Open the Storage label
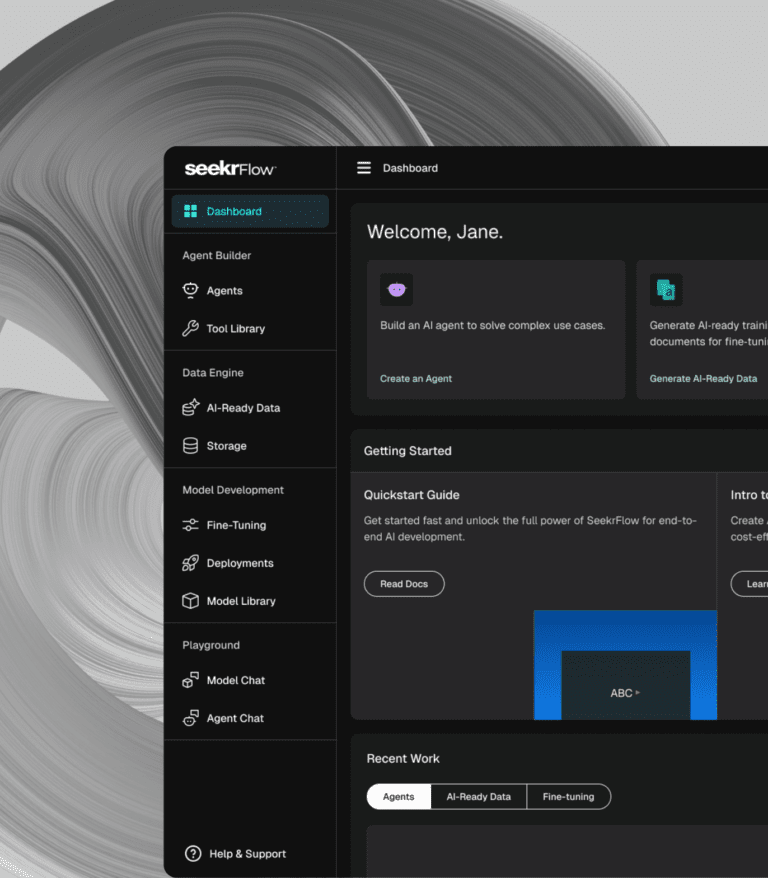 point(227,446)
